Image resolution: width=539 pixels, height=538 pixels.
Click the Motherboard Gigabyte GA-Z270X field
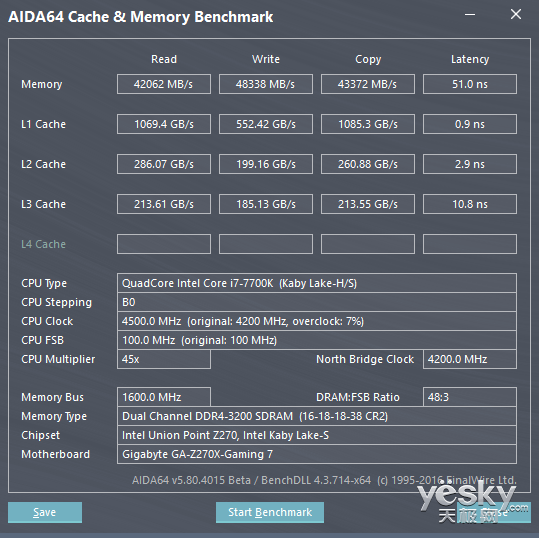pos(317,454)
